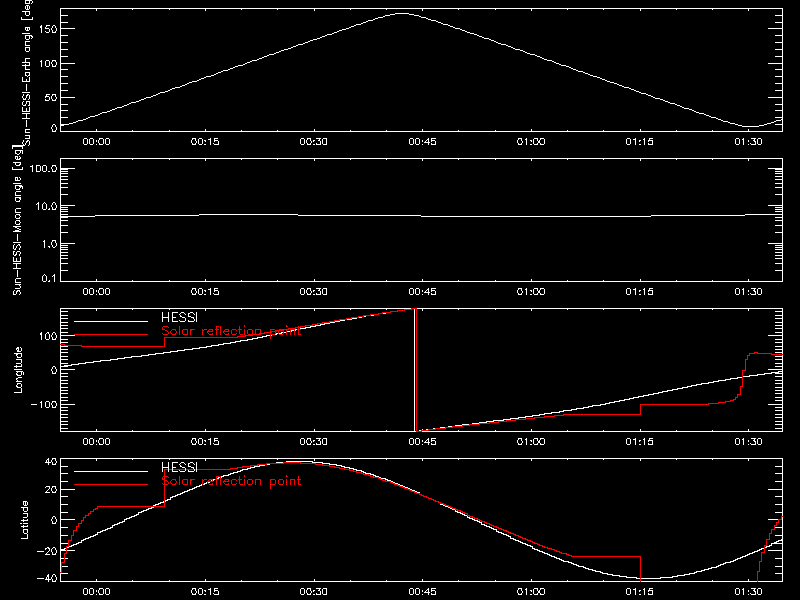The height and width of the screenshot is (600, 800).
Task: Click the 1.0 tick on Moon angle axis
Action: 49,244
